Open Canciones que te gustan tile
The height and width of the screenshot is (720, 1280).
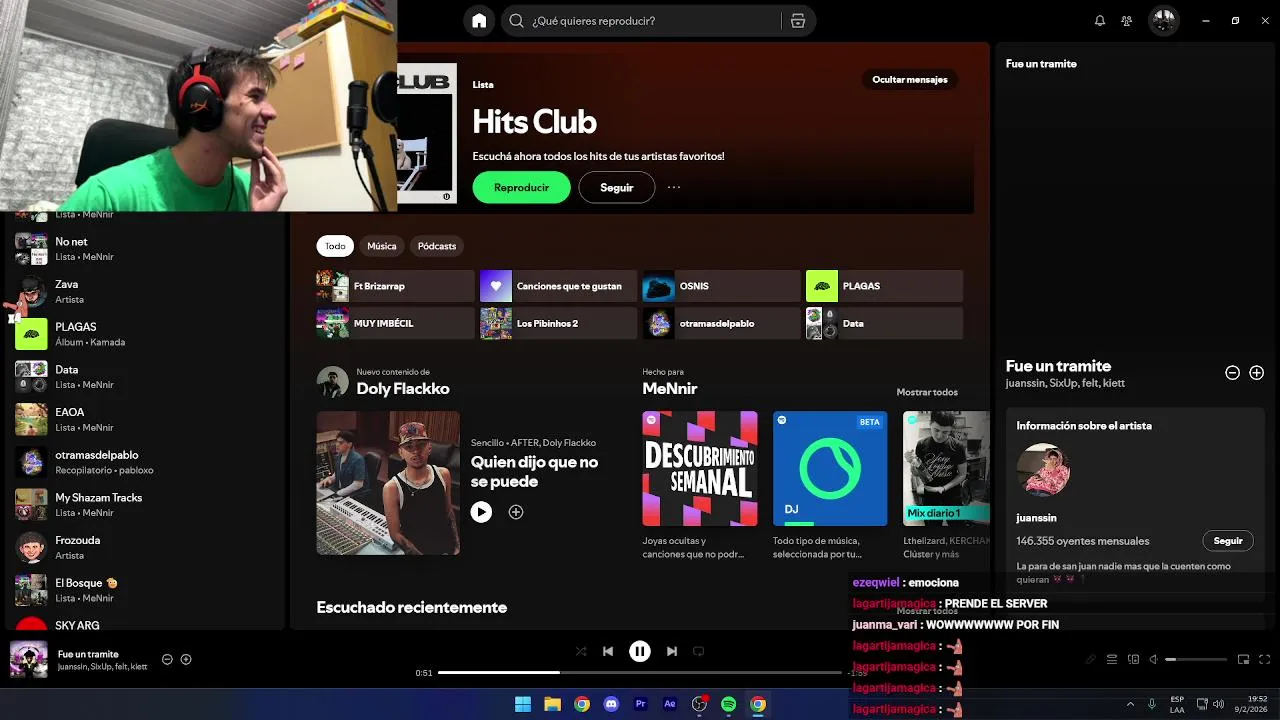[558, 286]
